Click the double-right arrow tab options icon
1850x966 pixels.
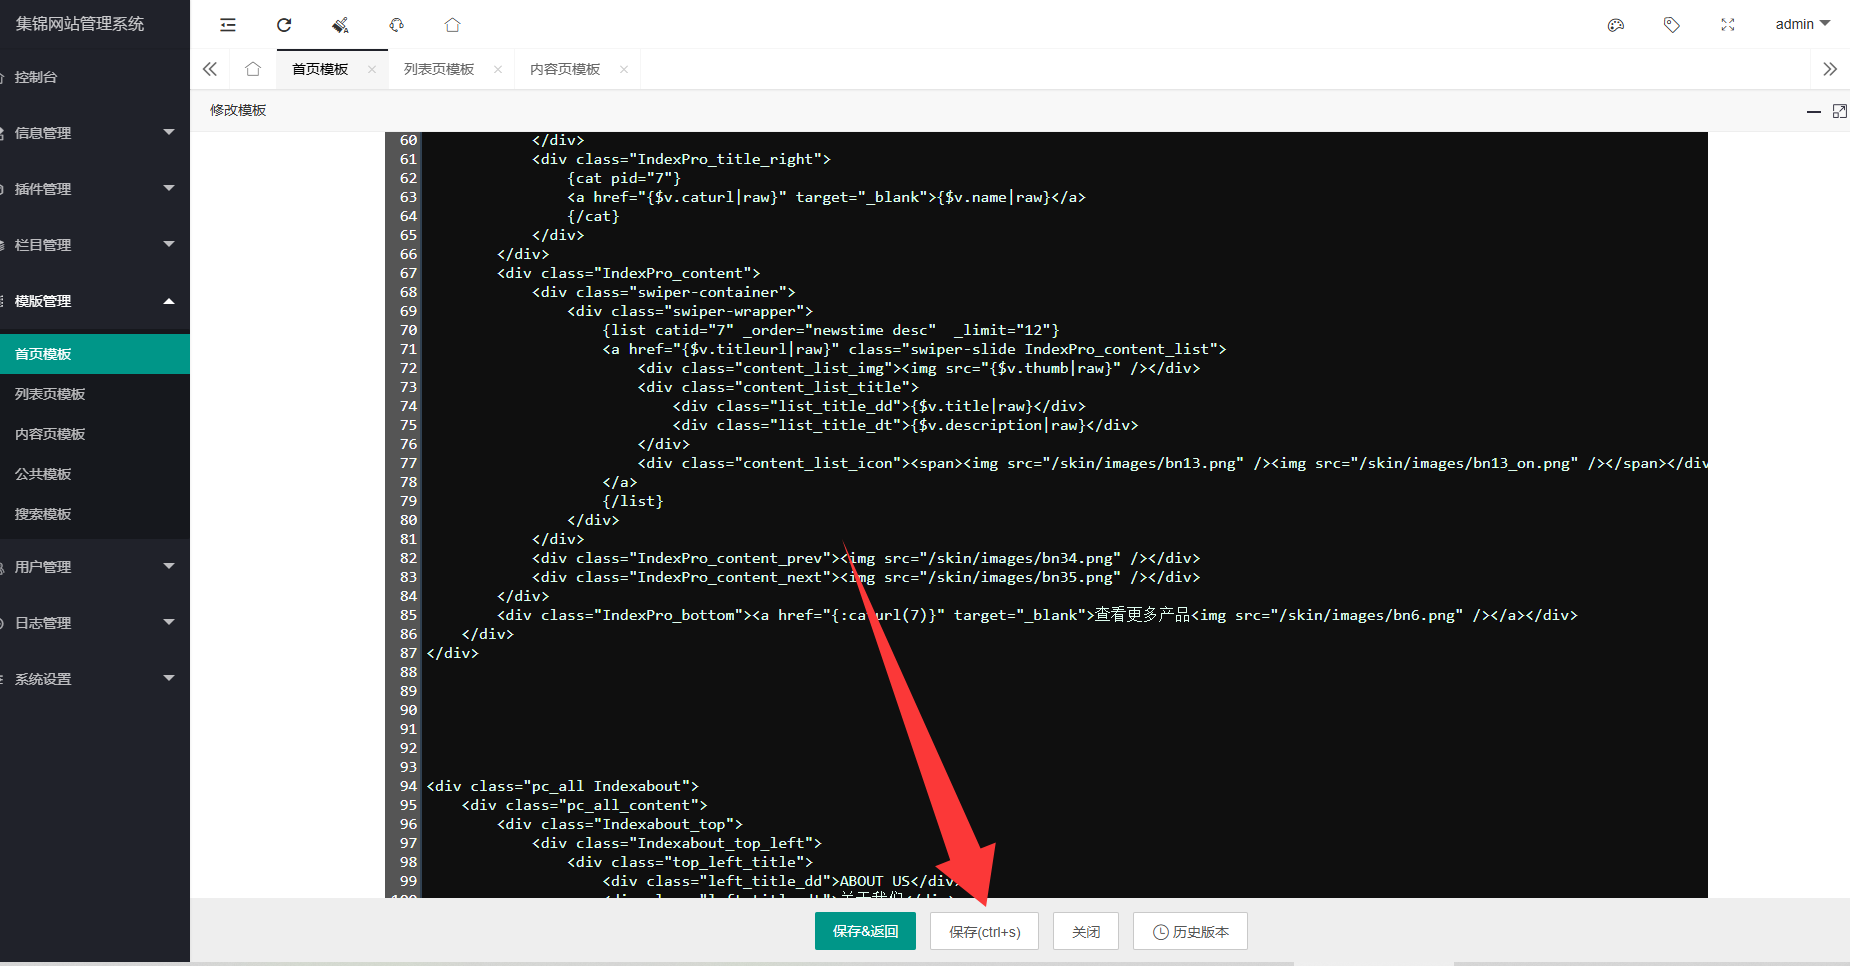1830,69
